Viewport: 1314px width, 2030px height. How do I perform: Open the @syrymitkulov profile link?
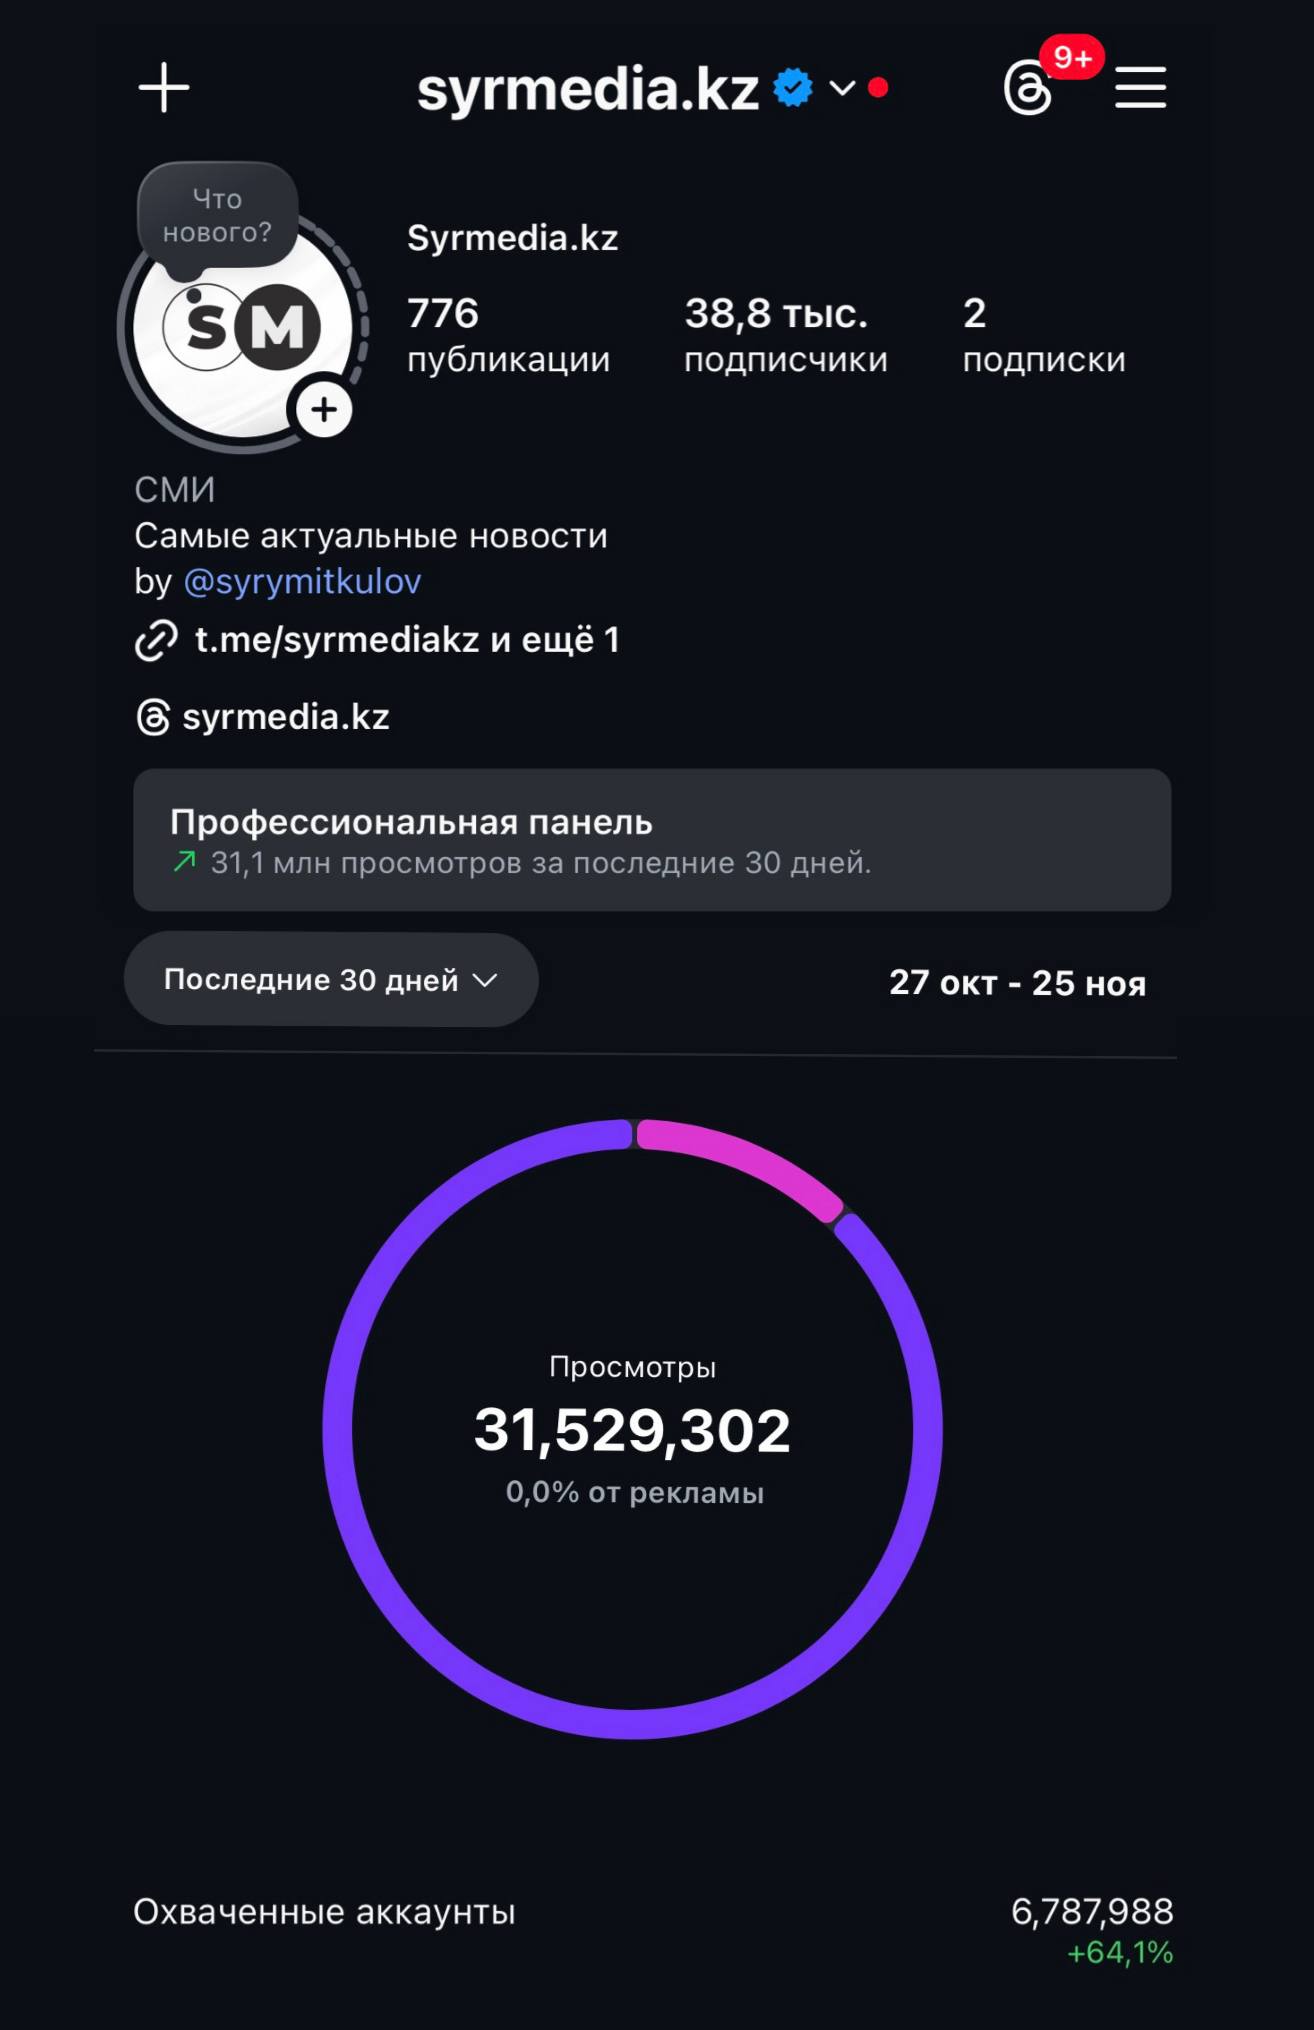302,582
